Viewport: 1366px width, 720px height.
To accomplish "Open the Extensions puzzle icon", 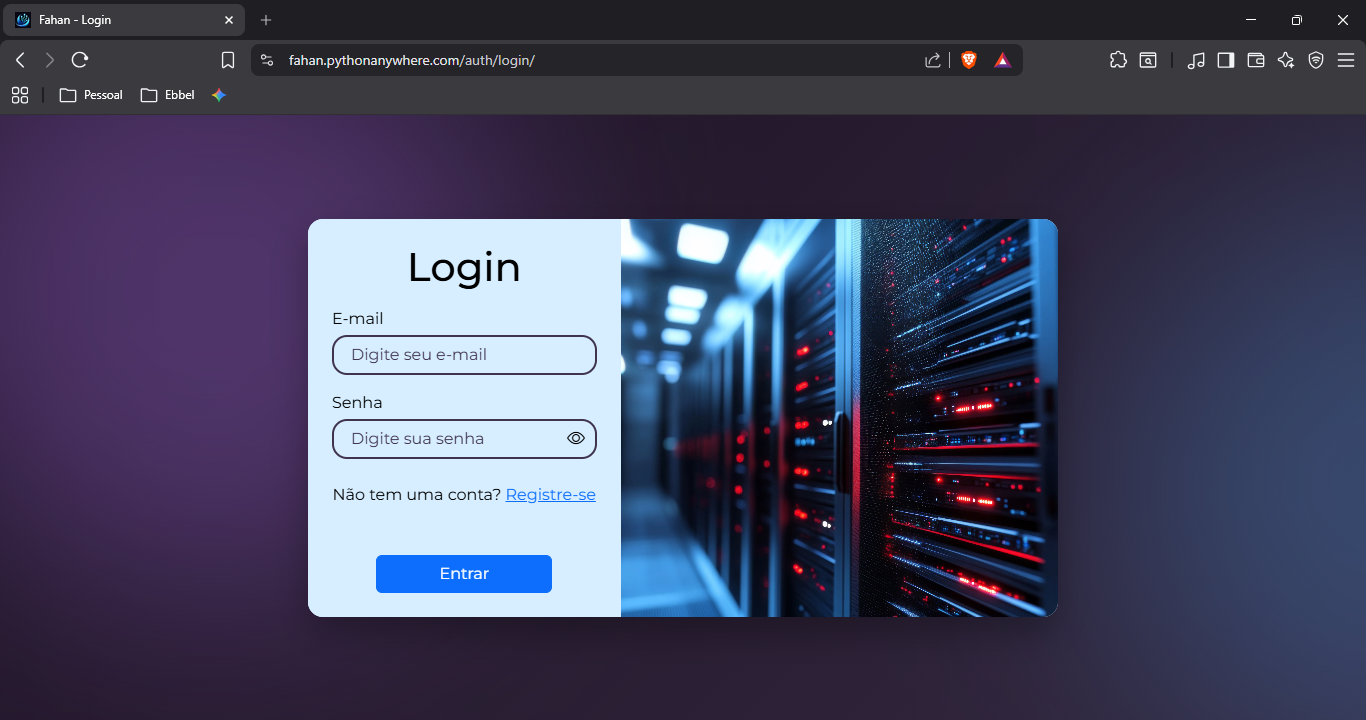I will pos(1119,60).
